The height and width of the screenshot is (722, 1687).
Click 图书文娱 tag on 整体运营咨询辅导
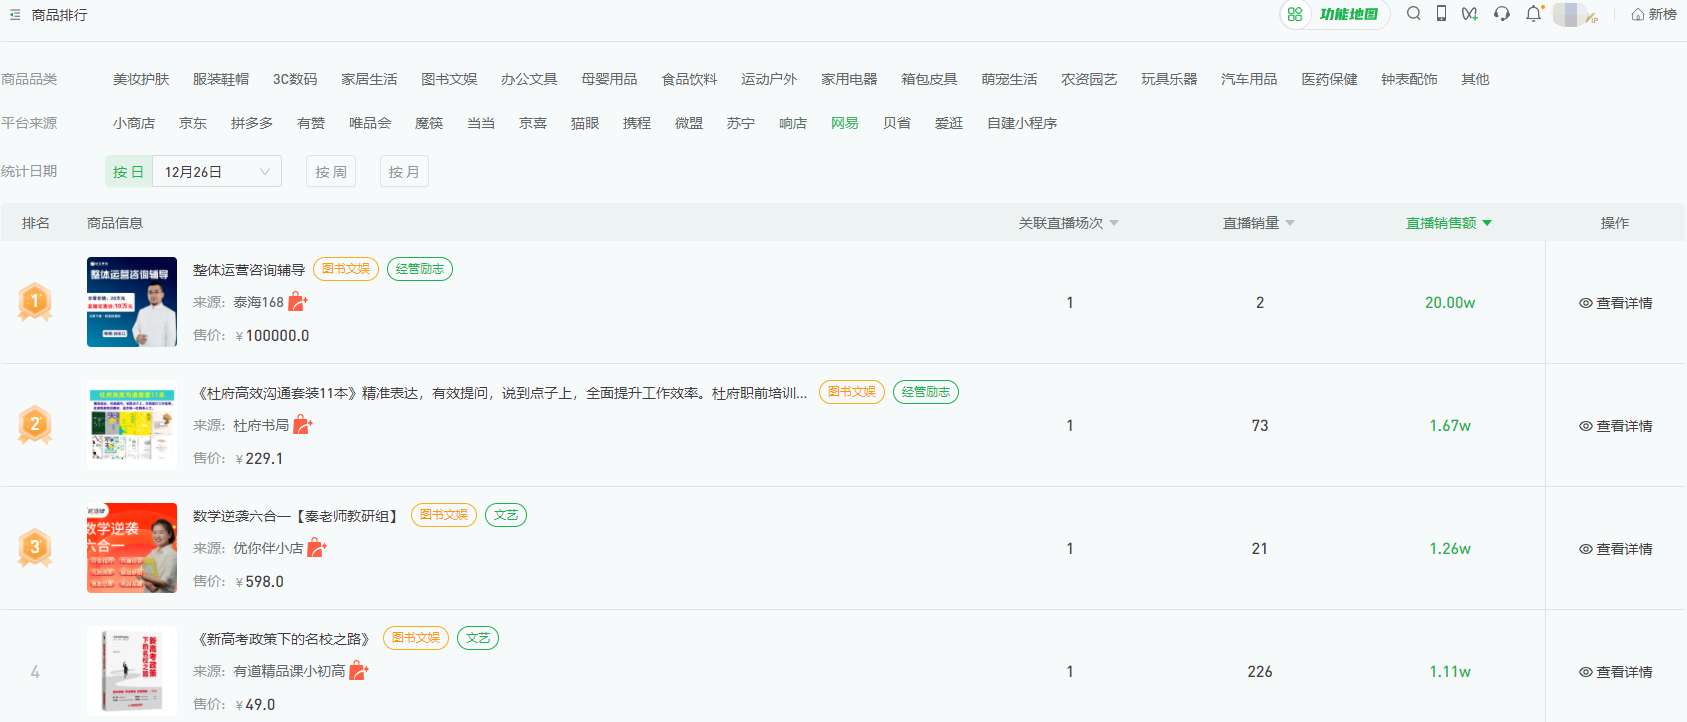tap(346, 269)
